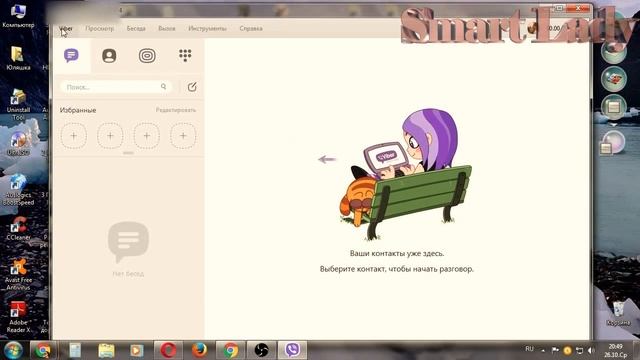Click the compose new message icon
640x360 pixels.
(192, 87)
